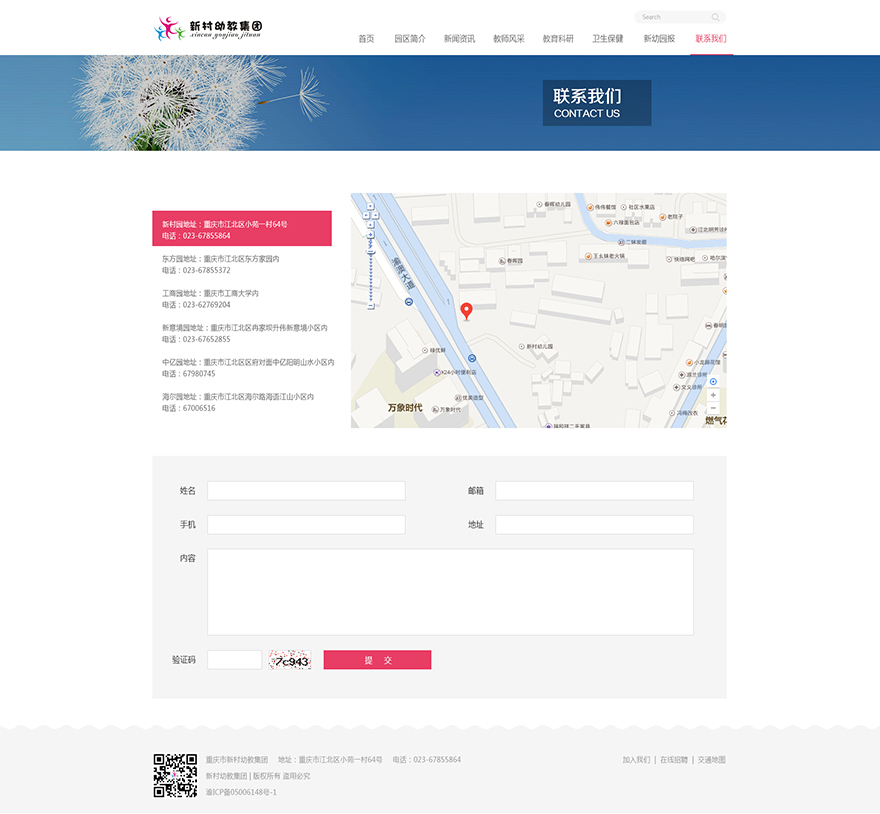This screenshot has width=880, height=814.
Task: Open 卫生保健 menu item
Action: [x=608, y=39]
